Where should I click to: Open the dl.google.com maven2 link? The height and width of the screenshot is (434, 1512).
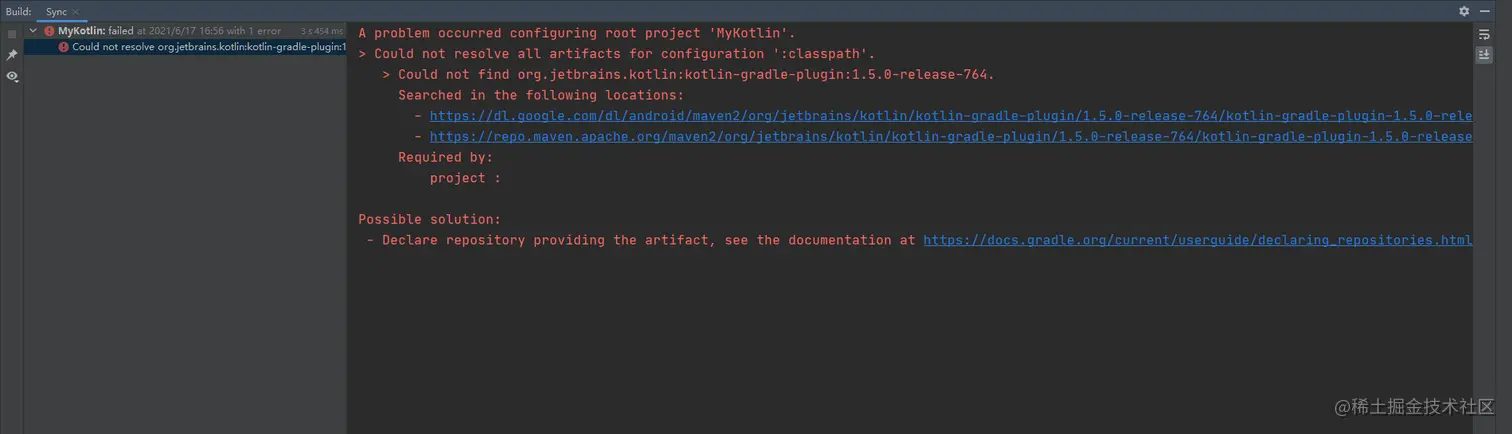point(950,116)
